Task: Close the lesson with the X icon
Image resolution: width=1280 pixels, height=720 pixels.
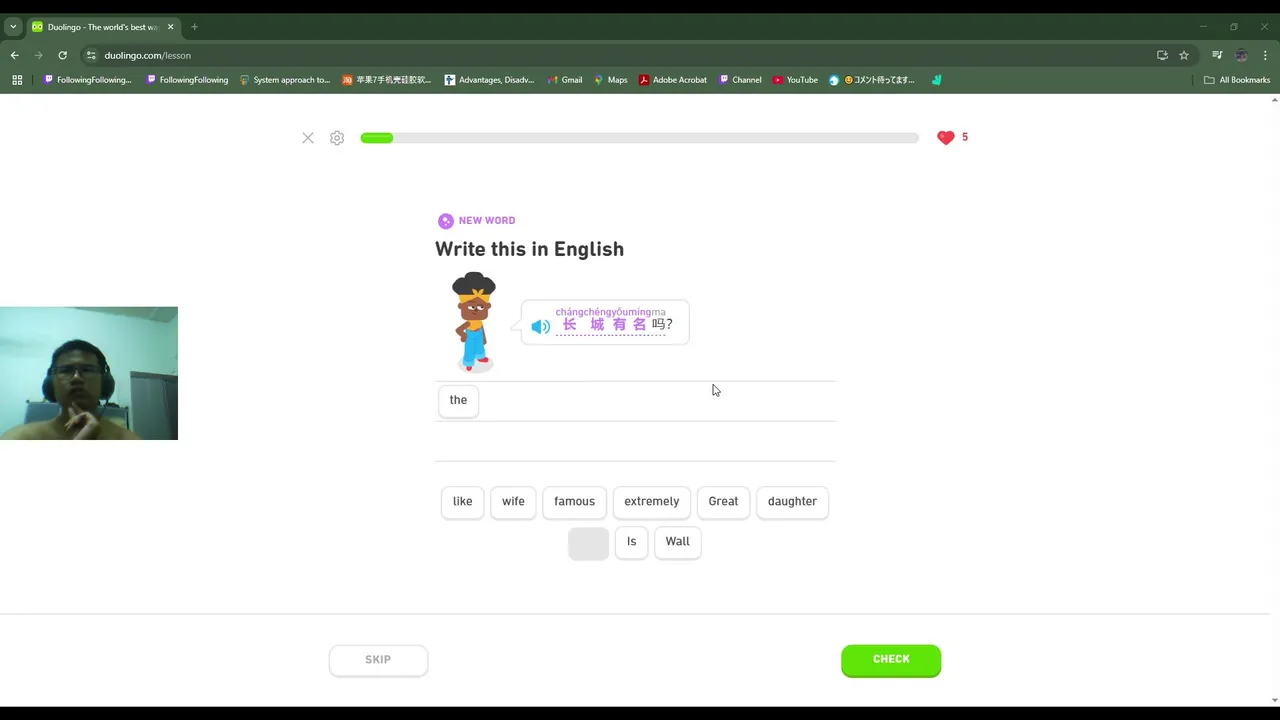Action: [308, 138]
